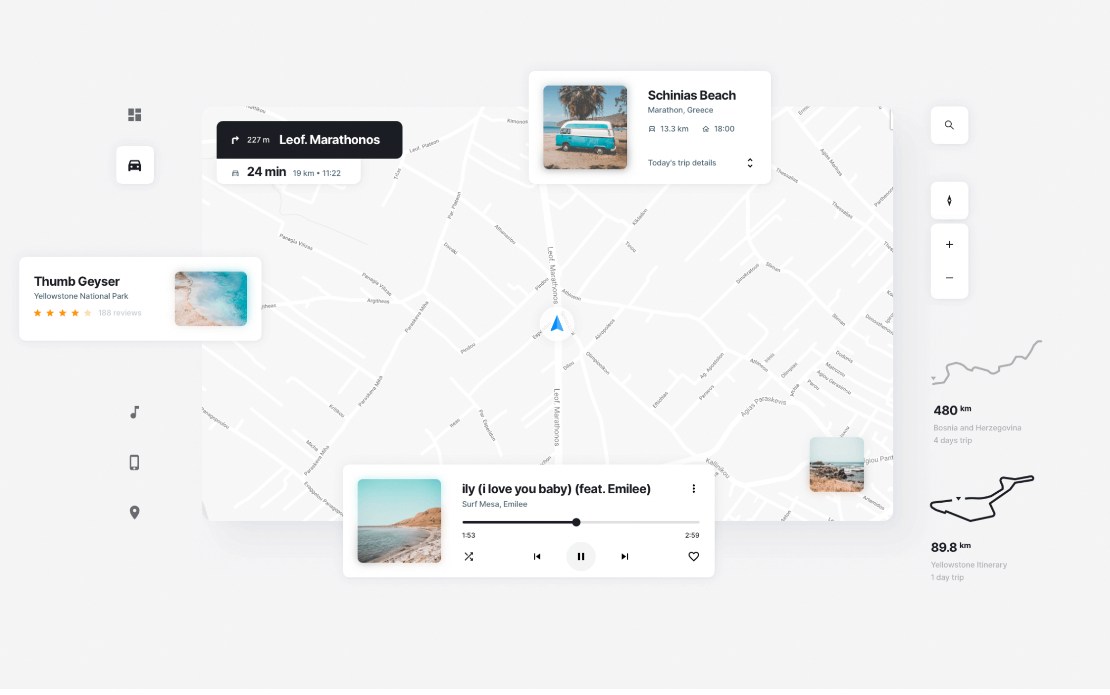
Task: Click the Thumb Geyser title
Action: (x=76, y=281)
